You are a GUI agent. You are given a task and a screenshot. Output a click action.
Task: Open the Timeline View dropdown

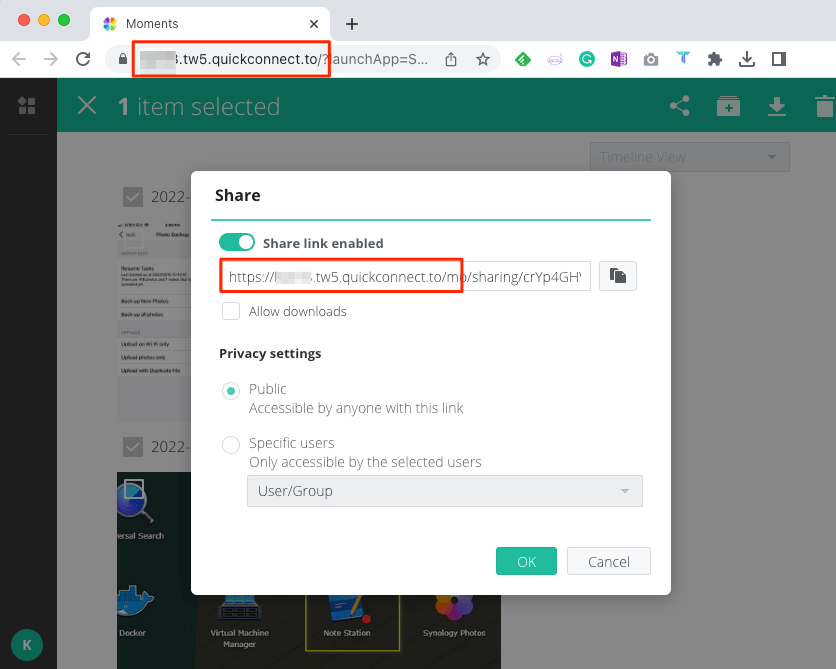[x=689, y=157]
